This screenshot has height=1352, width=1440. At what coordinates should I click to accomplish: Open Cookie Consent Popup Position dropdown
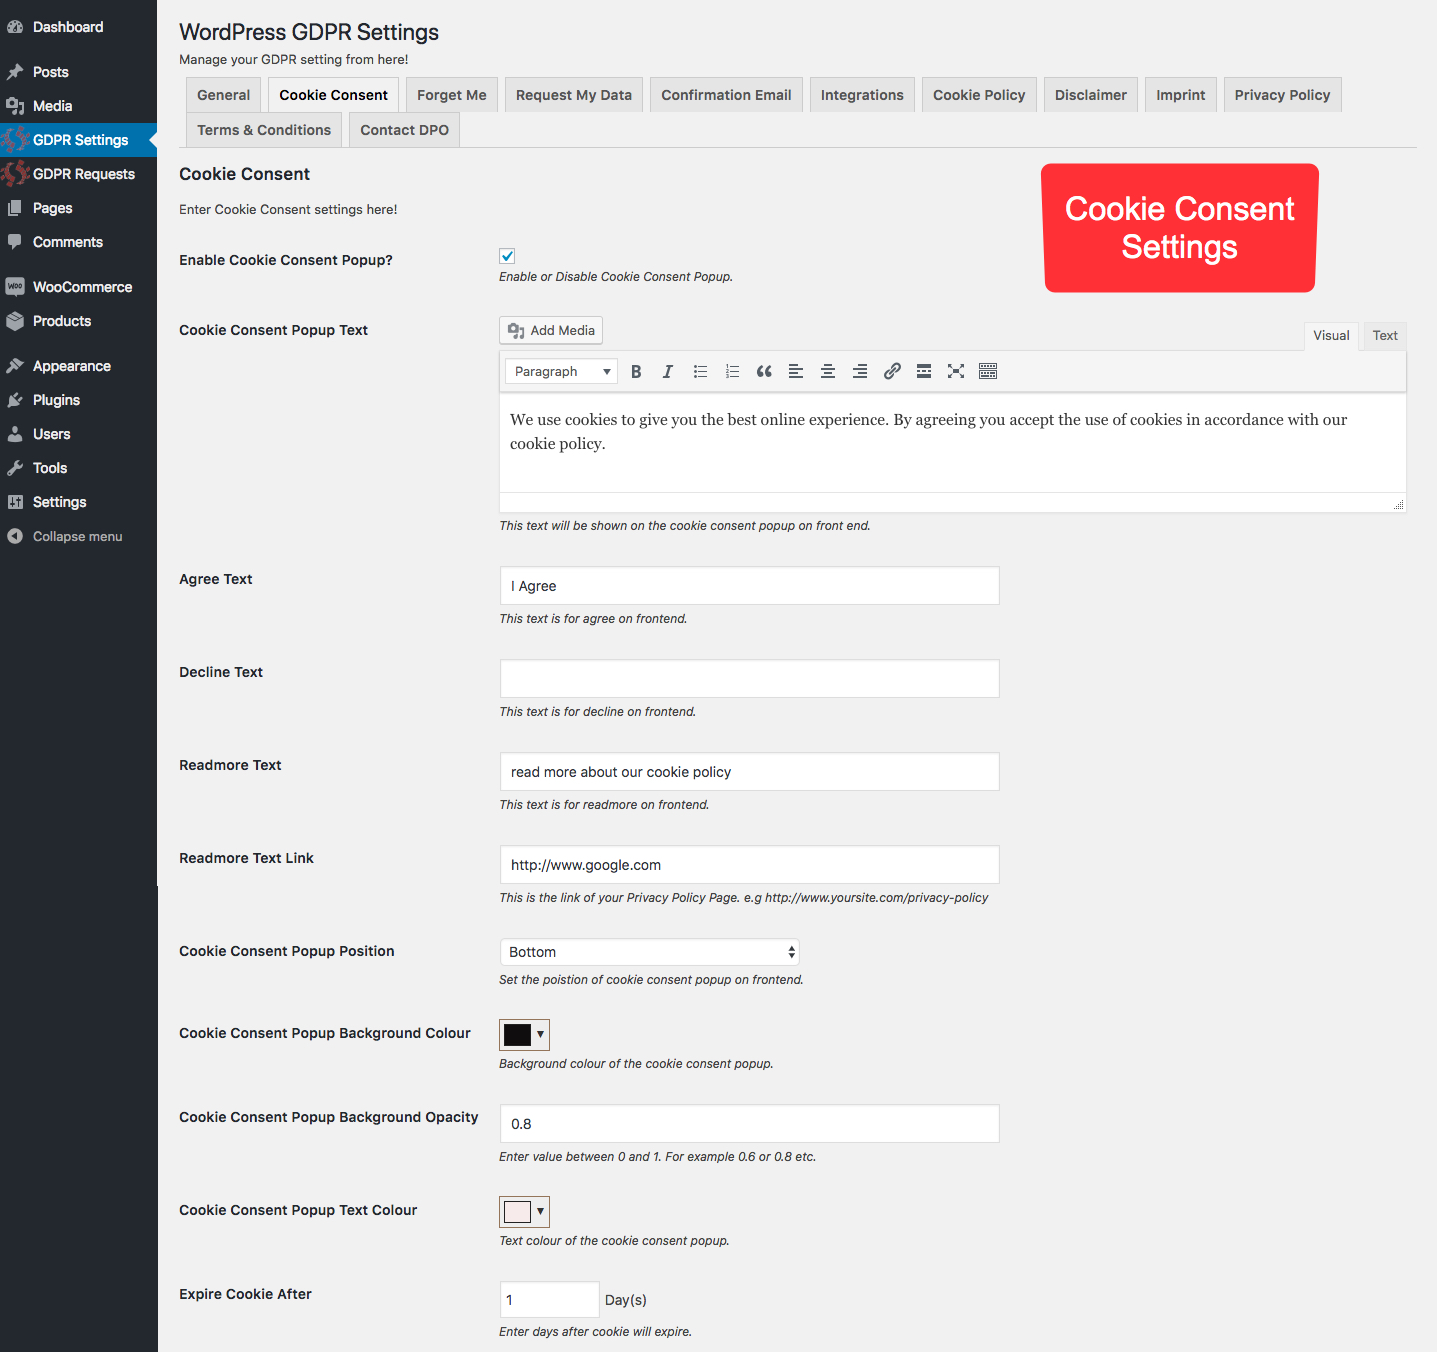[x=649, y=952]
